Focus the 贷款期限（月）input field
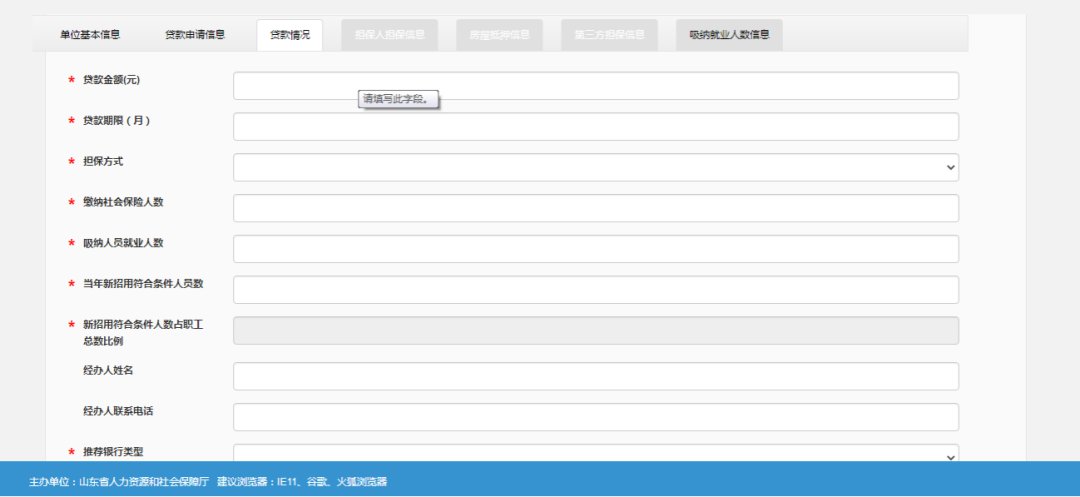1080x497 pixels. pyautogui.click(x=595, y=127)
